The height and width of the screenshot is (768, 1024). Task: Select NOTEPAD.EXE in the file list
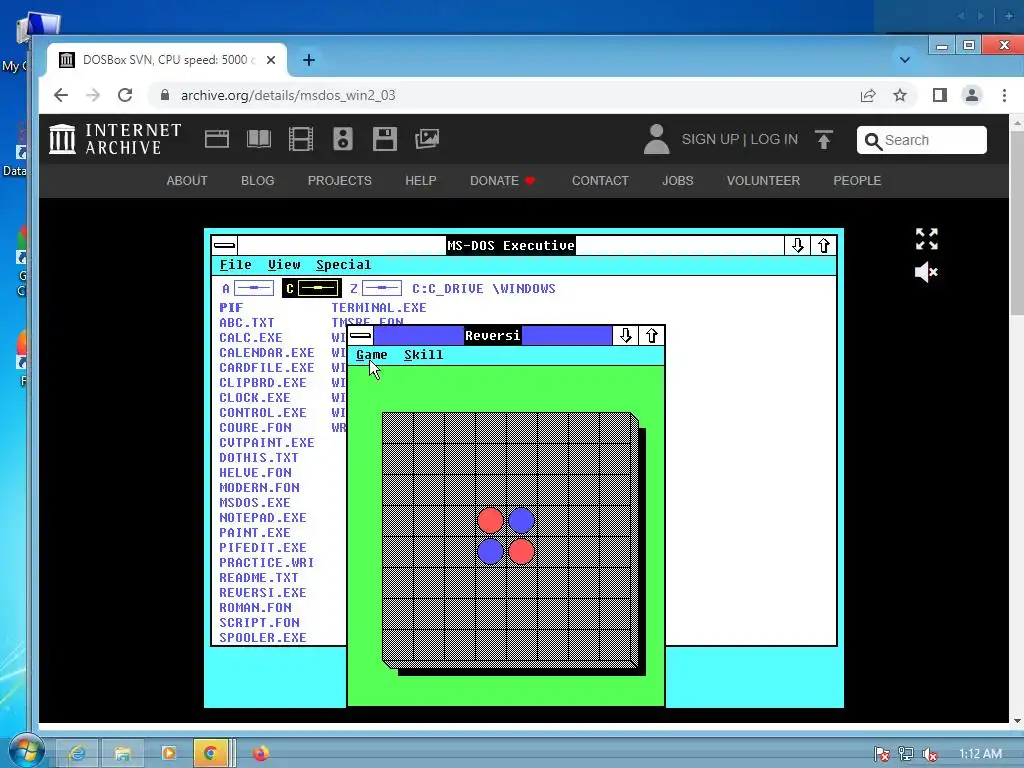point(263,517)
